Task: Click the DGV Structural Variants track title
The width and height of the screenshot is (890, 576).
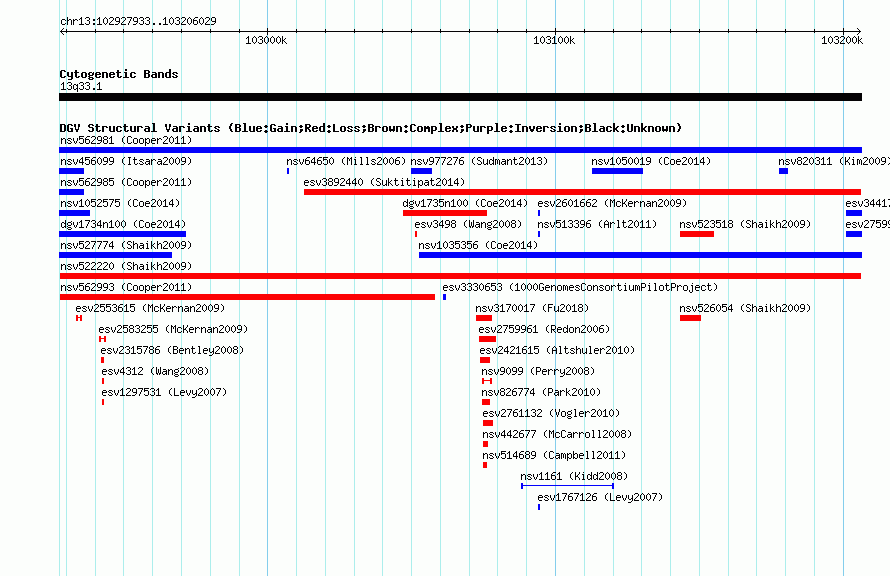Action: coord(371,128)
